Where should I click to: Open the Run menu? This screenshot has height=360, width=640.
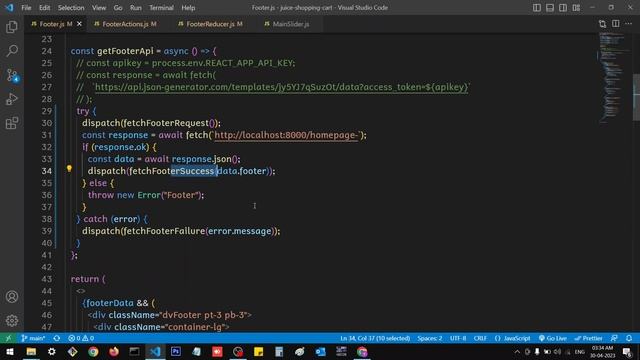click(x=136, y=8)
